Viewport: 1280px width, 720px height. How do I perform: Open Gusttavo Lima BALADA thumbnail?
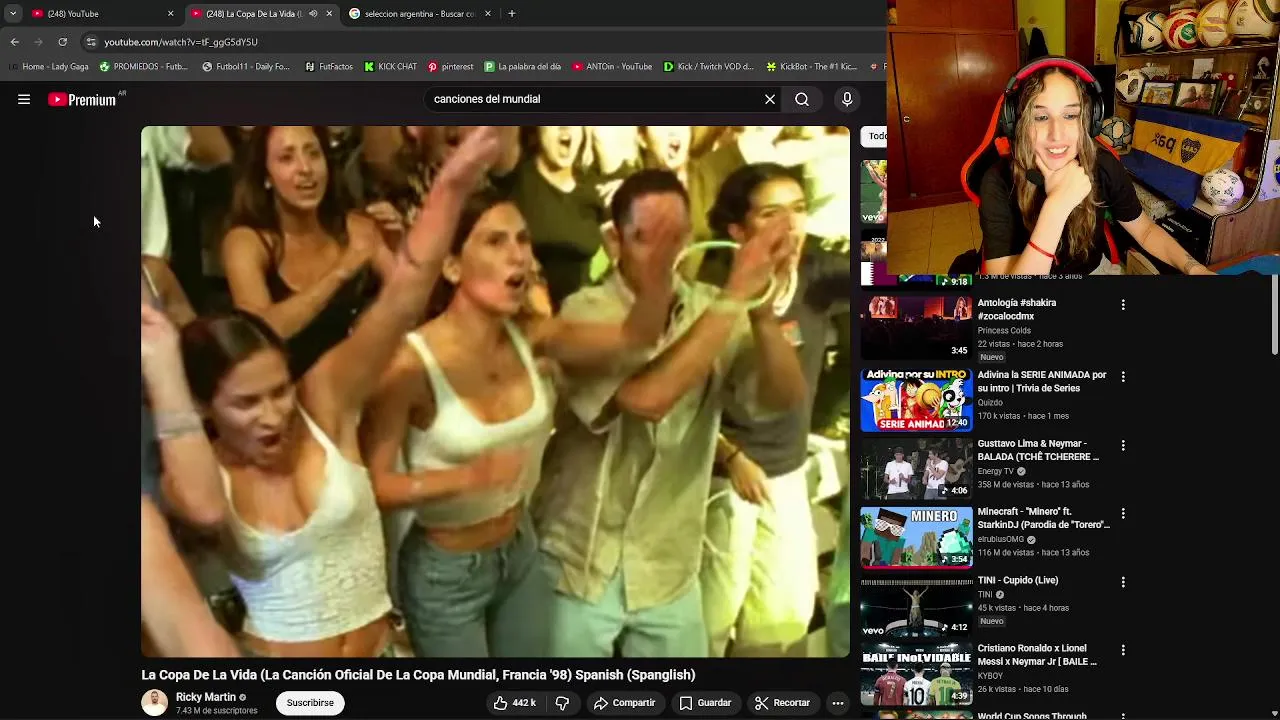[916, 467]
